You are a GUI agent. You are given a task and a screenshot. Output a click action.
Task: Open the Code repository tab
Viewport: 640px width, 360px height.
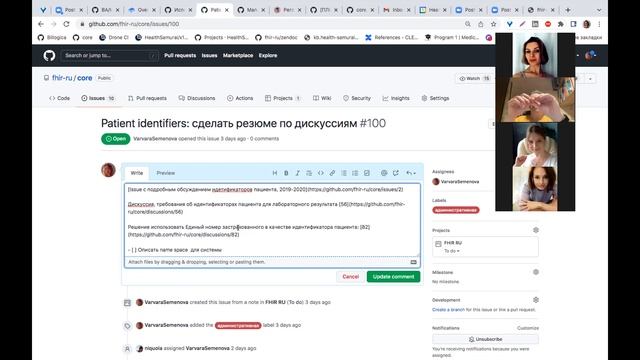[60, 98]
